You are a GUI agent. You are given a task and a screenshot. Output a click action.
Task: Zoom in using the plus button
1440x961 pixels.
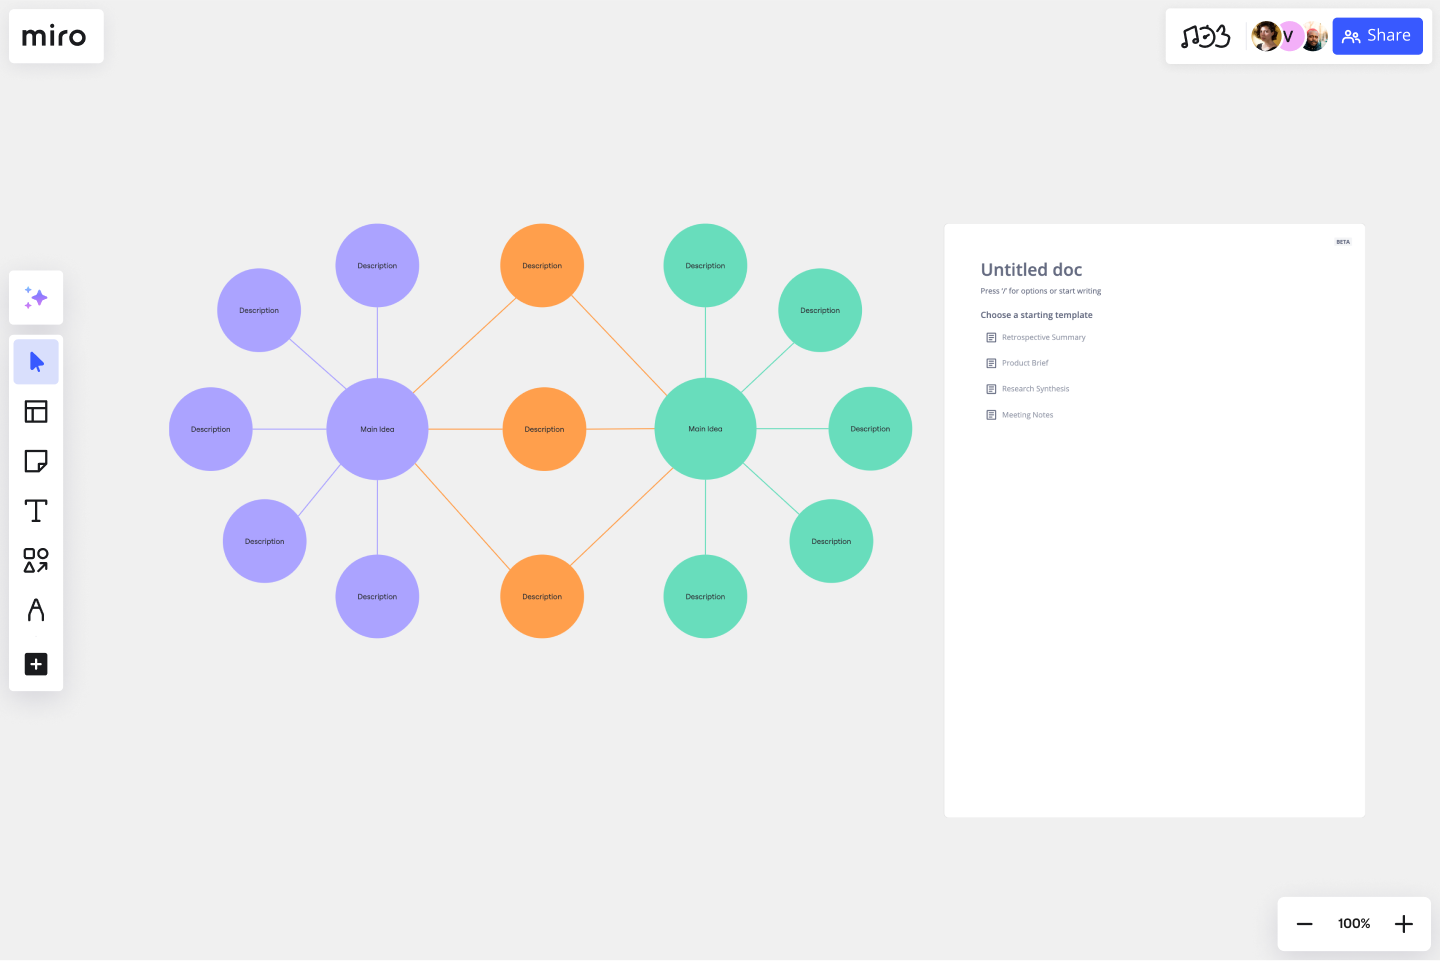[1403, 923]
